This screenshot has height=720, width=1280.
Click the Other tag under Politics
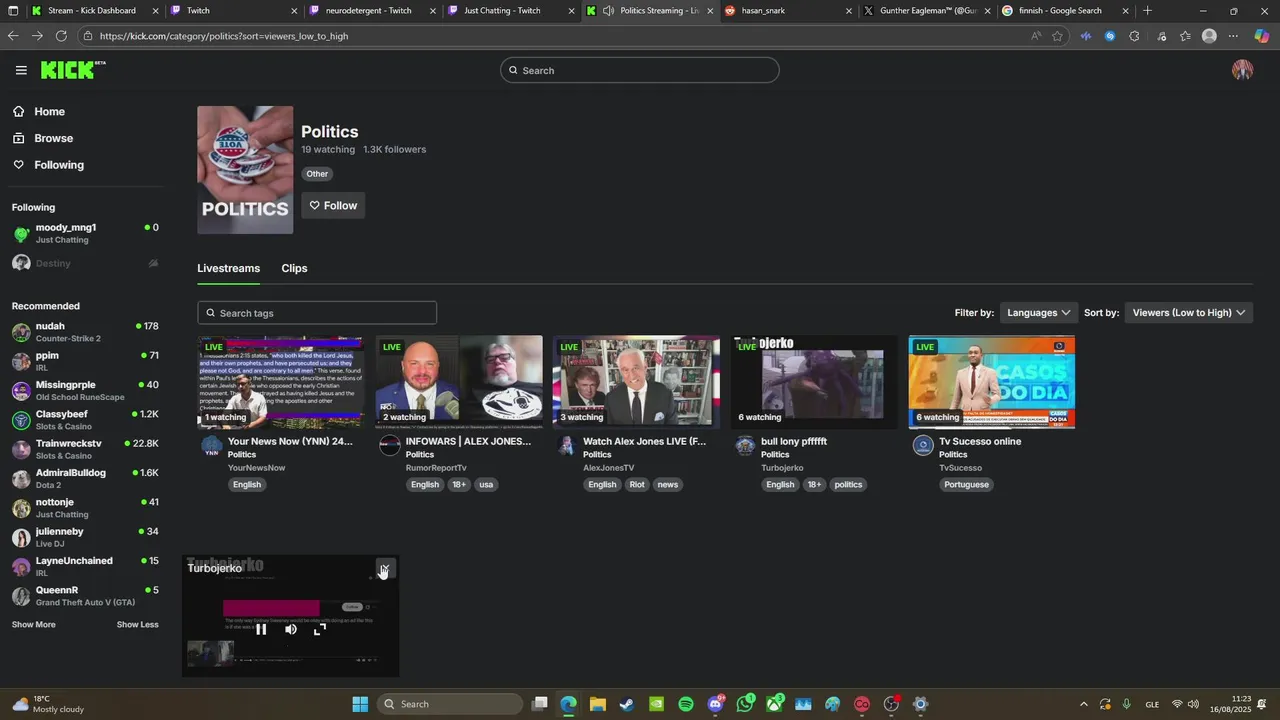pyautogui.click(x=317, y=174)
